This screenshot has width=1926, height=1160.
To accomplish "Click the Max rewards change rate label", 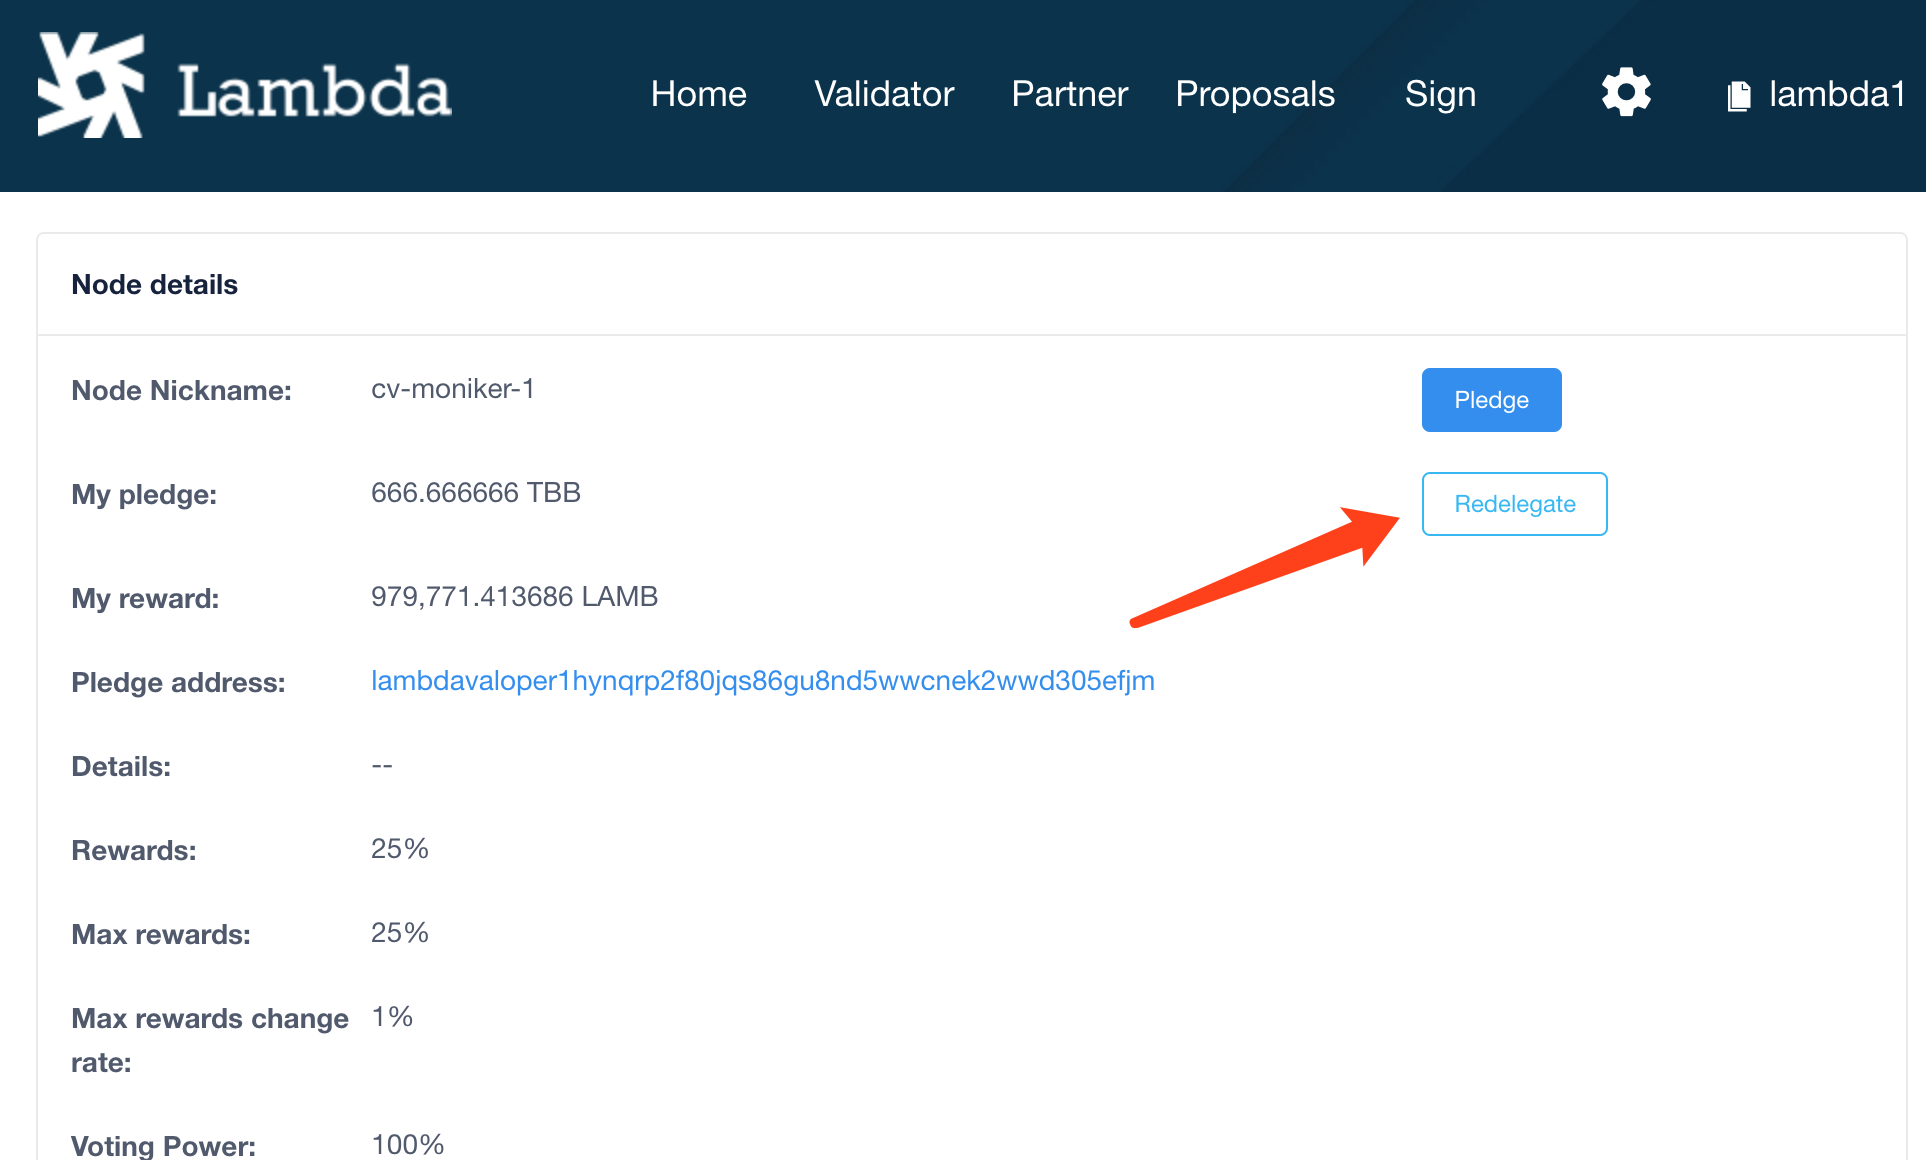I will click(210, 1040).
